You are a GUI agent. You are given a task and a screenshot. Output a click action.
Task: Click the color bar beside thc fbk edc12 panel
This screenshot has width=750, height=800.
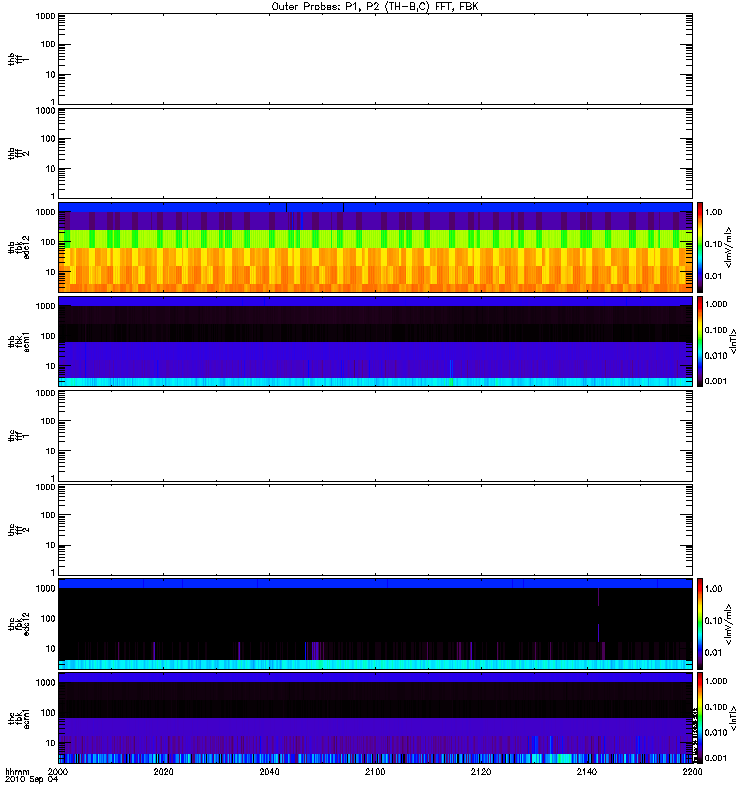pos(700,624)
